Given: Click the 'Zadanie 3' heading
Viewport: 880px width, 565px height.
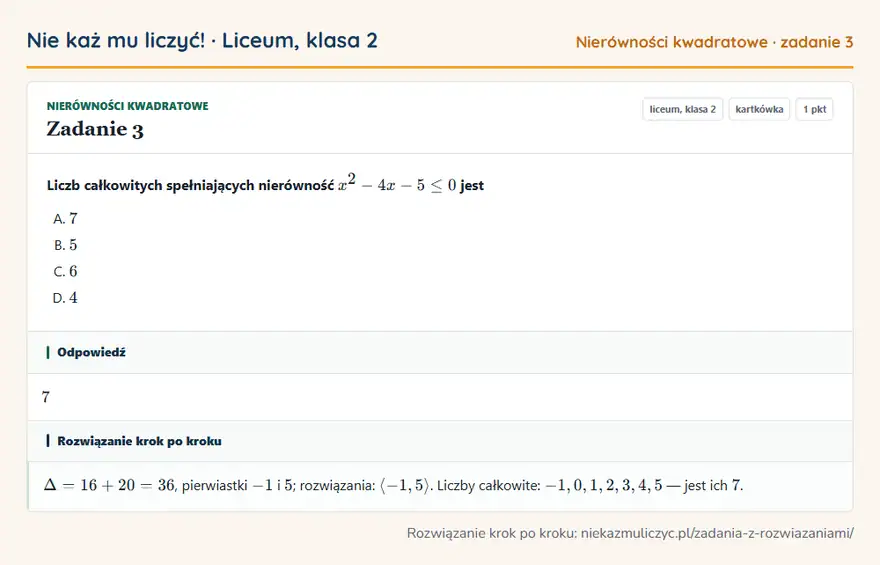Looking at the screenshot, I should 95,129.
